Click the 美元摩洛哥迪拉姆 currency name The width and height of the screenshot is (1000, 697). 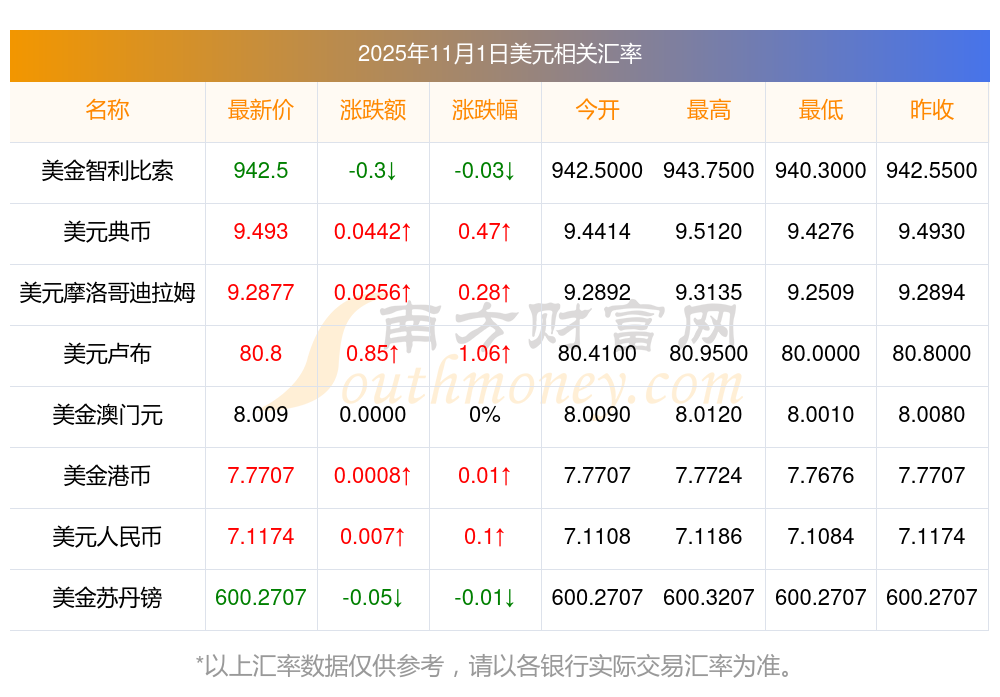(x=107, y=293)
